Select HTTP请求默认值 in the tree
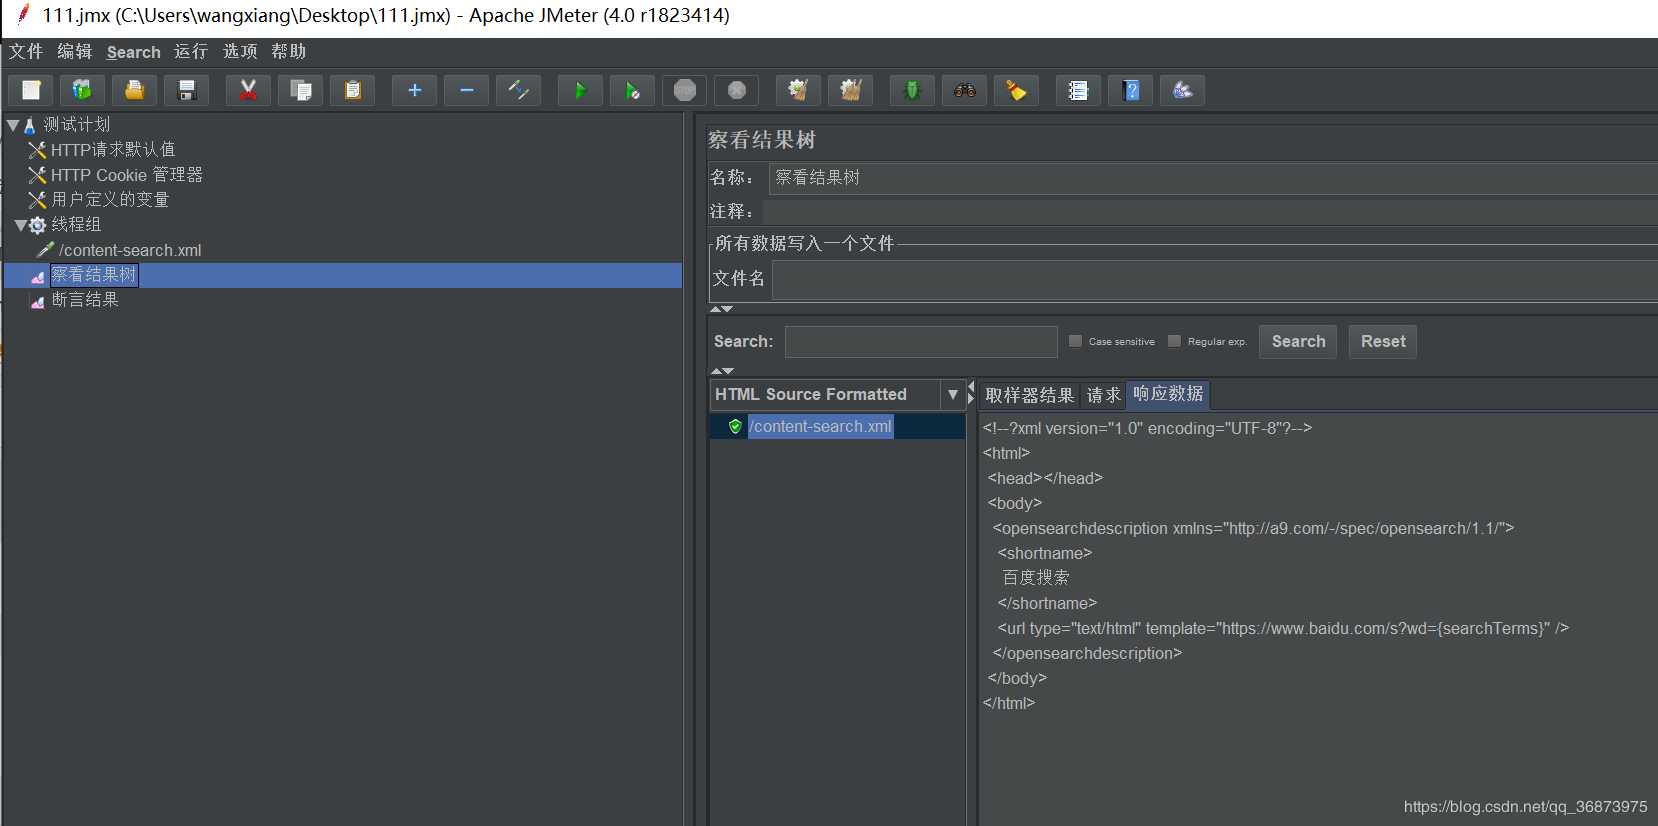This screenshot has width=1658, height=826. point(113,150)
